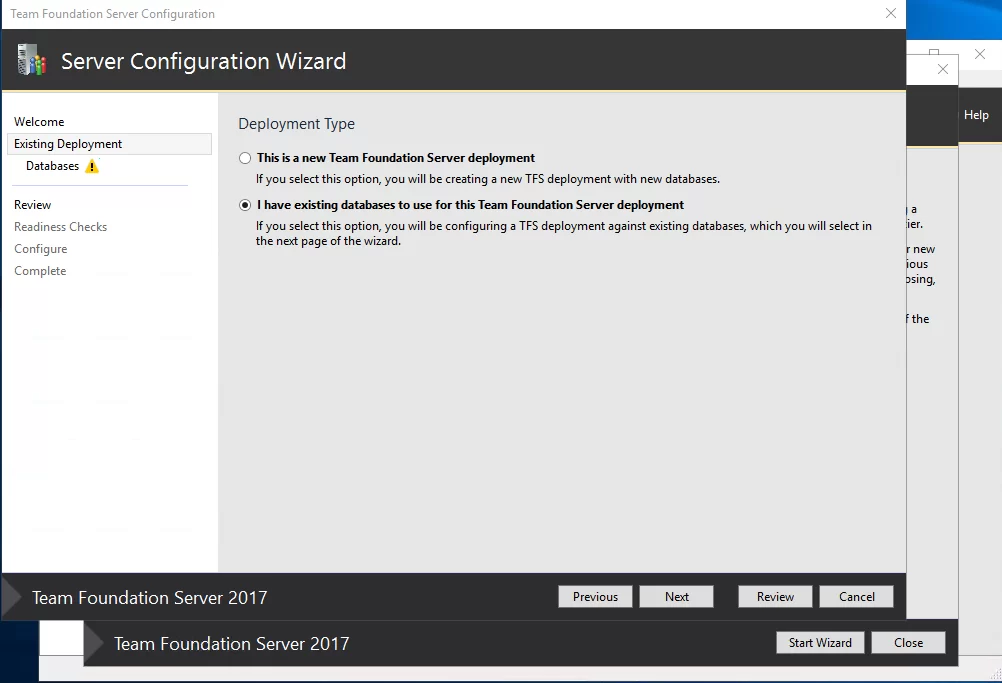Click the Review button in footer
The width and height of the screenshot is (1002, 683).
click(775, 597)
